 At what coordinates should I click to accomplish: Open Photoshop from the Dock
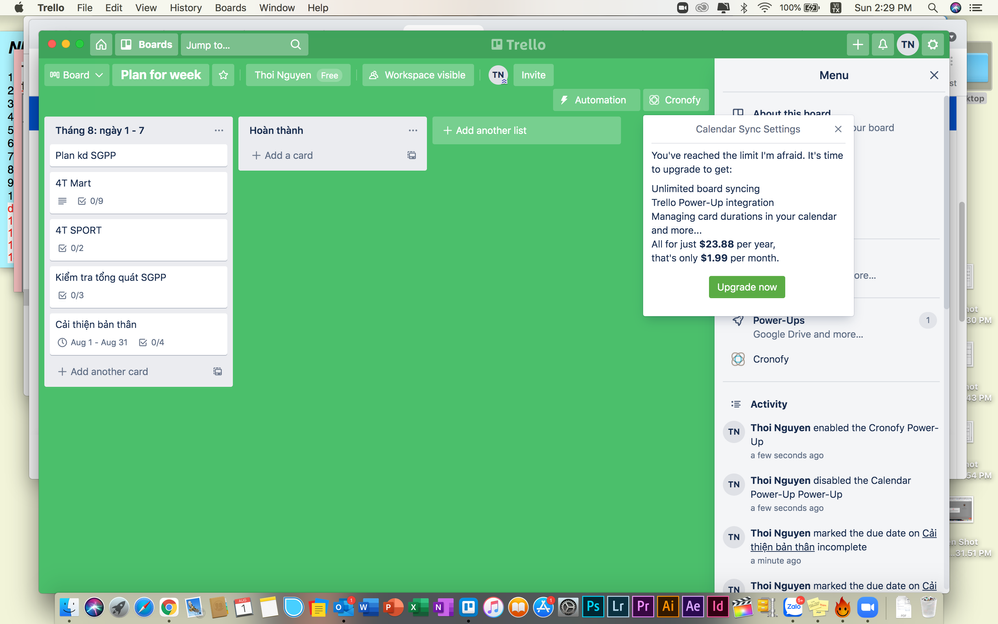click(x=593, y=607)
